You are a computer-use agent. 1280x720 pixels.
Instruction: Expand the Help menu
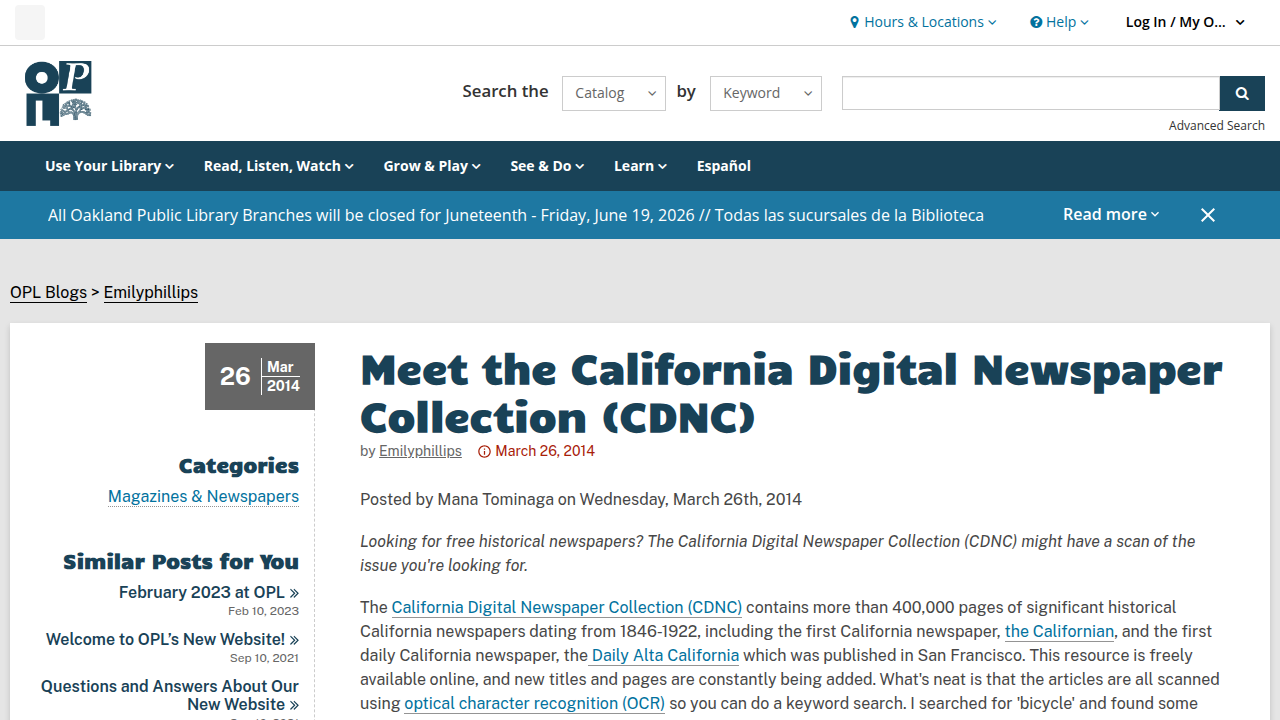[x=1059, y=22]
